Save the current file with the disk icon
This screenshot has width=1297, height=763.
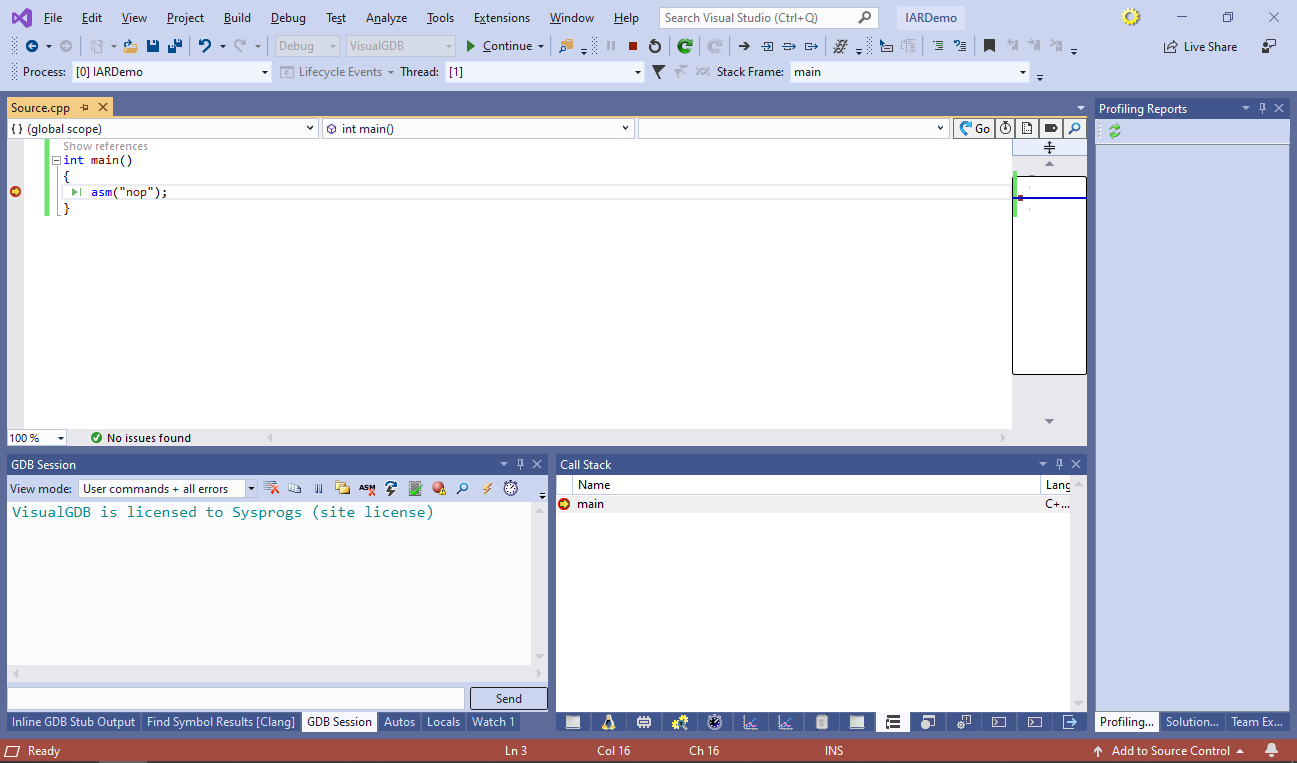coord(153,46)
